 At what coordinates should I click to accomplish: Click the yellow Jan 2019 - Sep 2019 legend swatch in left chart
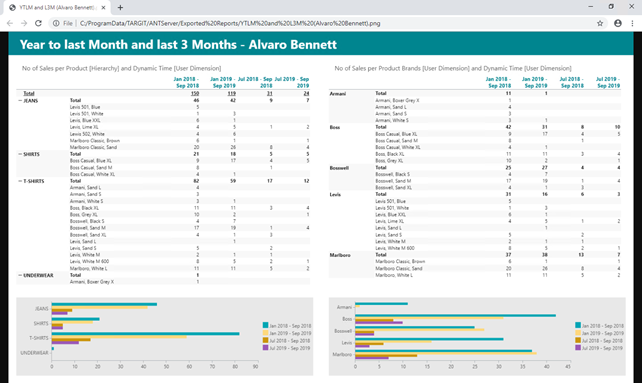click(x=265, y=333)
